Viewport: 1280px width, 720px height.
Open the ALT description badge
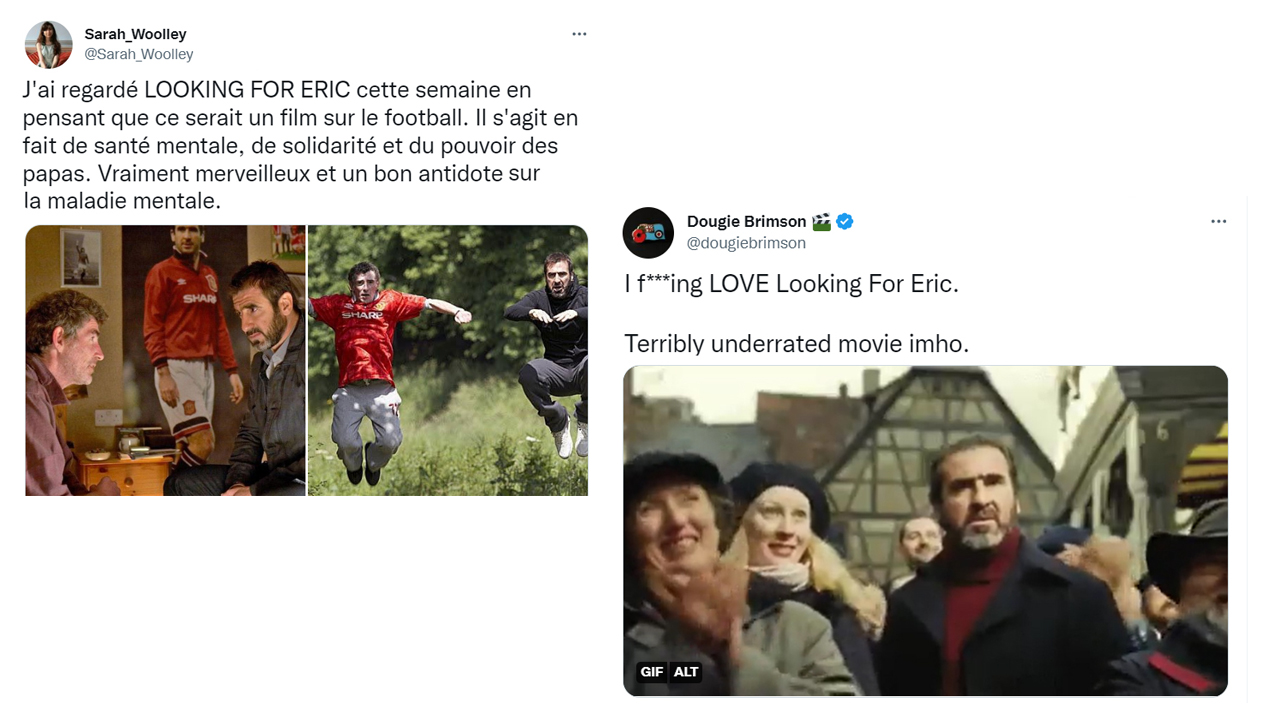[x=686, y=672]
